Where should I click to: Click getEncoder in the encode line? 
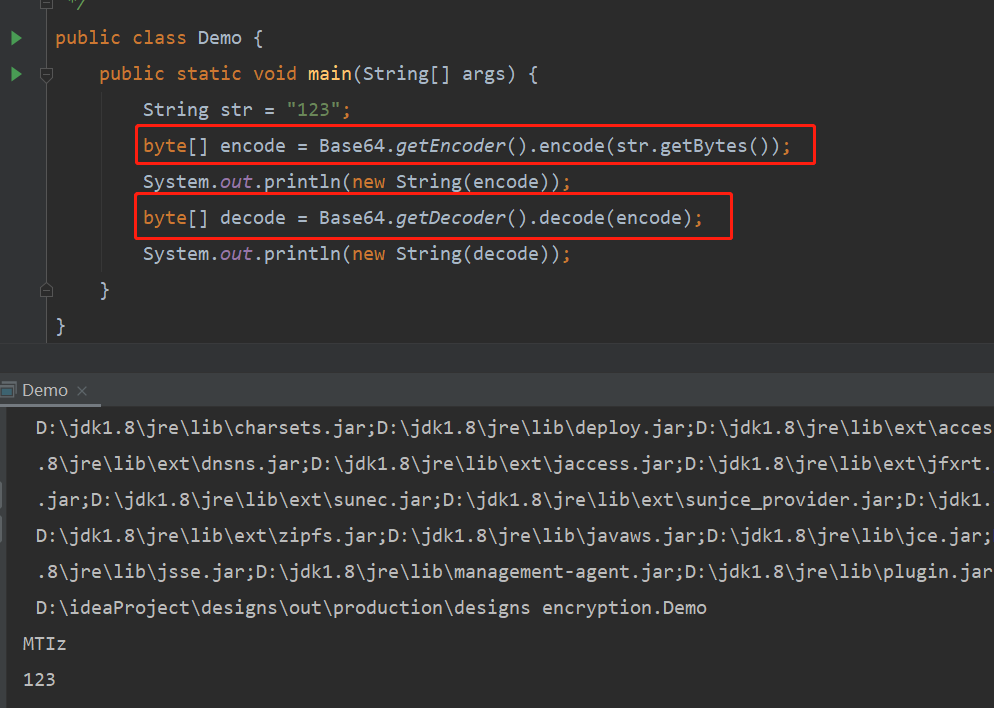coord(451,146)
